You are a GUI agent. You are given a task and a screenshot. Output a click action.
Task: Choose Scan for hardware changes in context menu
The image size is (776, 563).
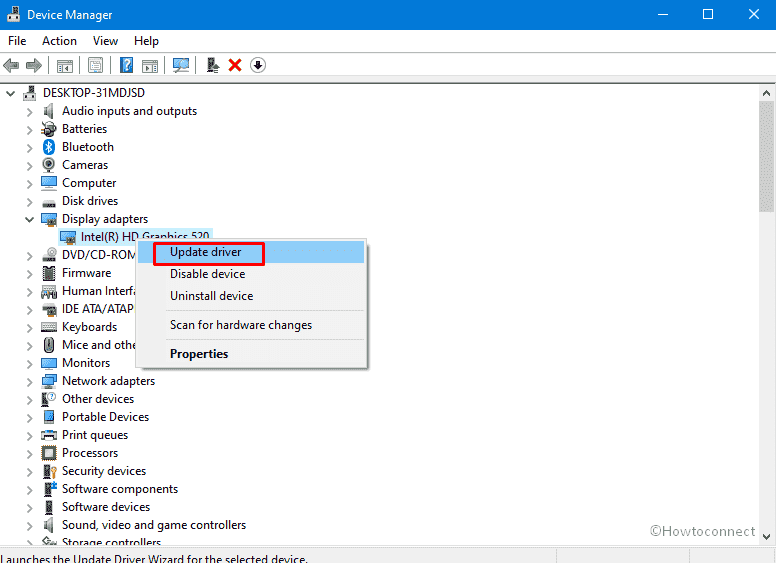(251, 325)
